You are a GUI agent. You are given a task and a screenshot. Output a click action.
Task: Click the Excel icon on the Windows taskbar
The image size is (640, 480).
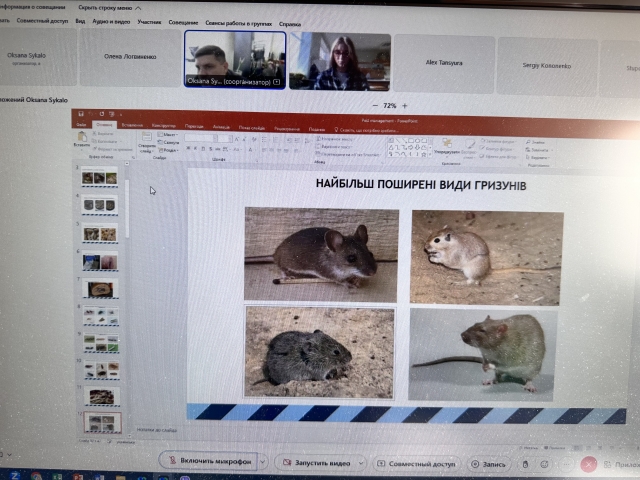(57, 476)
